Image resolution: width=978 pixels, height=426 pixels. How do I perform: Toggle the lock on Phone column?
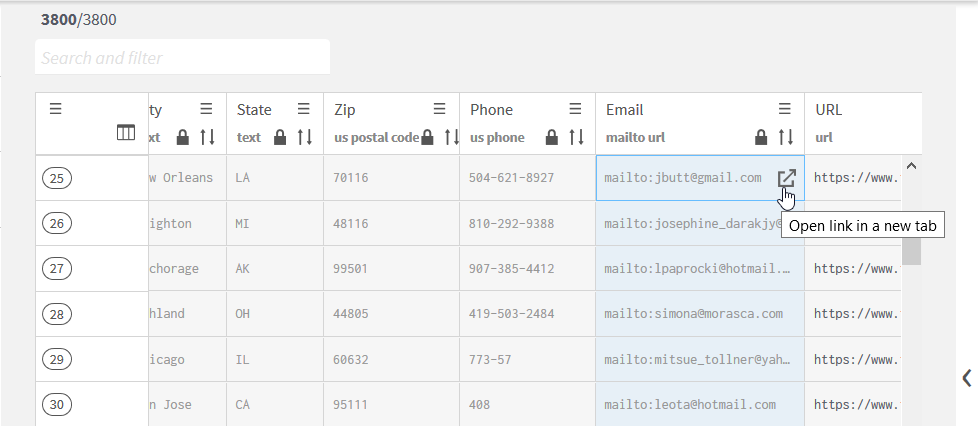[x=551, y=137]
